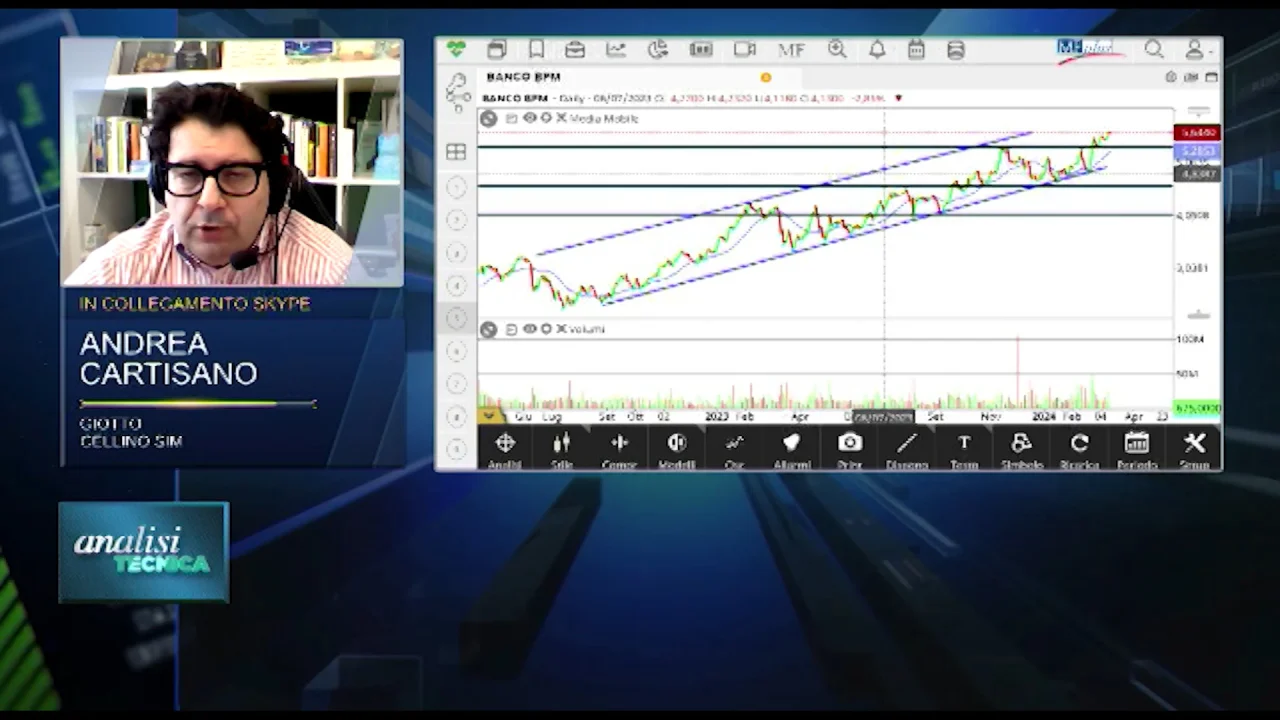The image size is (1280, 720).
Task: Click the green volume value label
Action: (x=1197, y=408)
